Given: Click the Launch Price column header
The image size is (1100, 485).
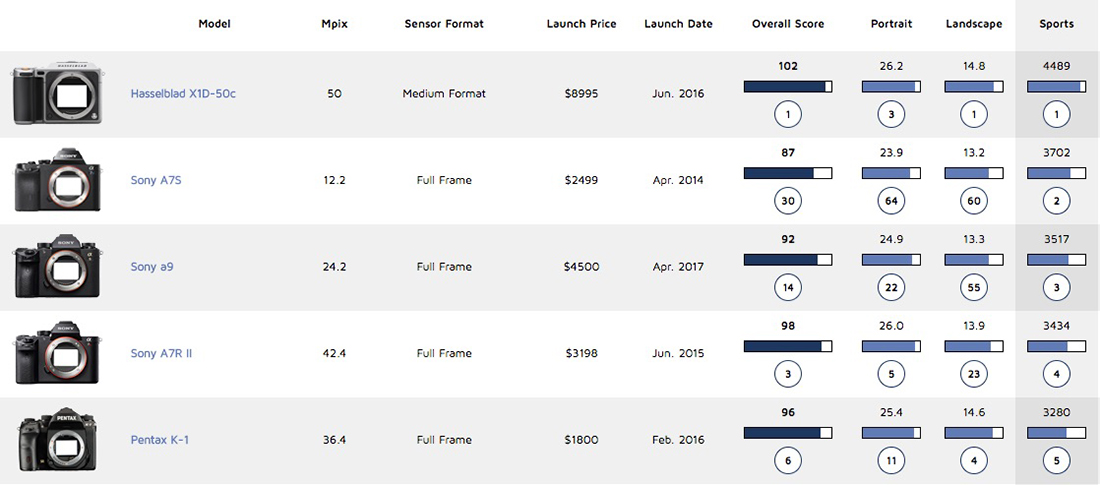Looking at the screenshot, I should coord(582,24).
